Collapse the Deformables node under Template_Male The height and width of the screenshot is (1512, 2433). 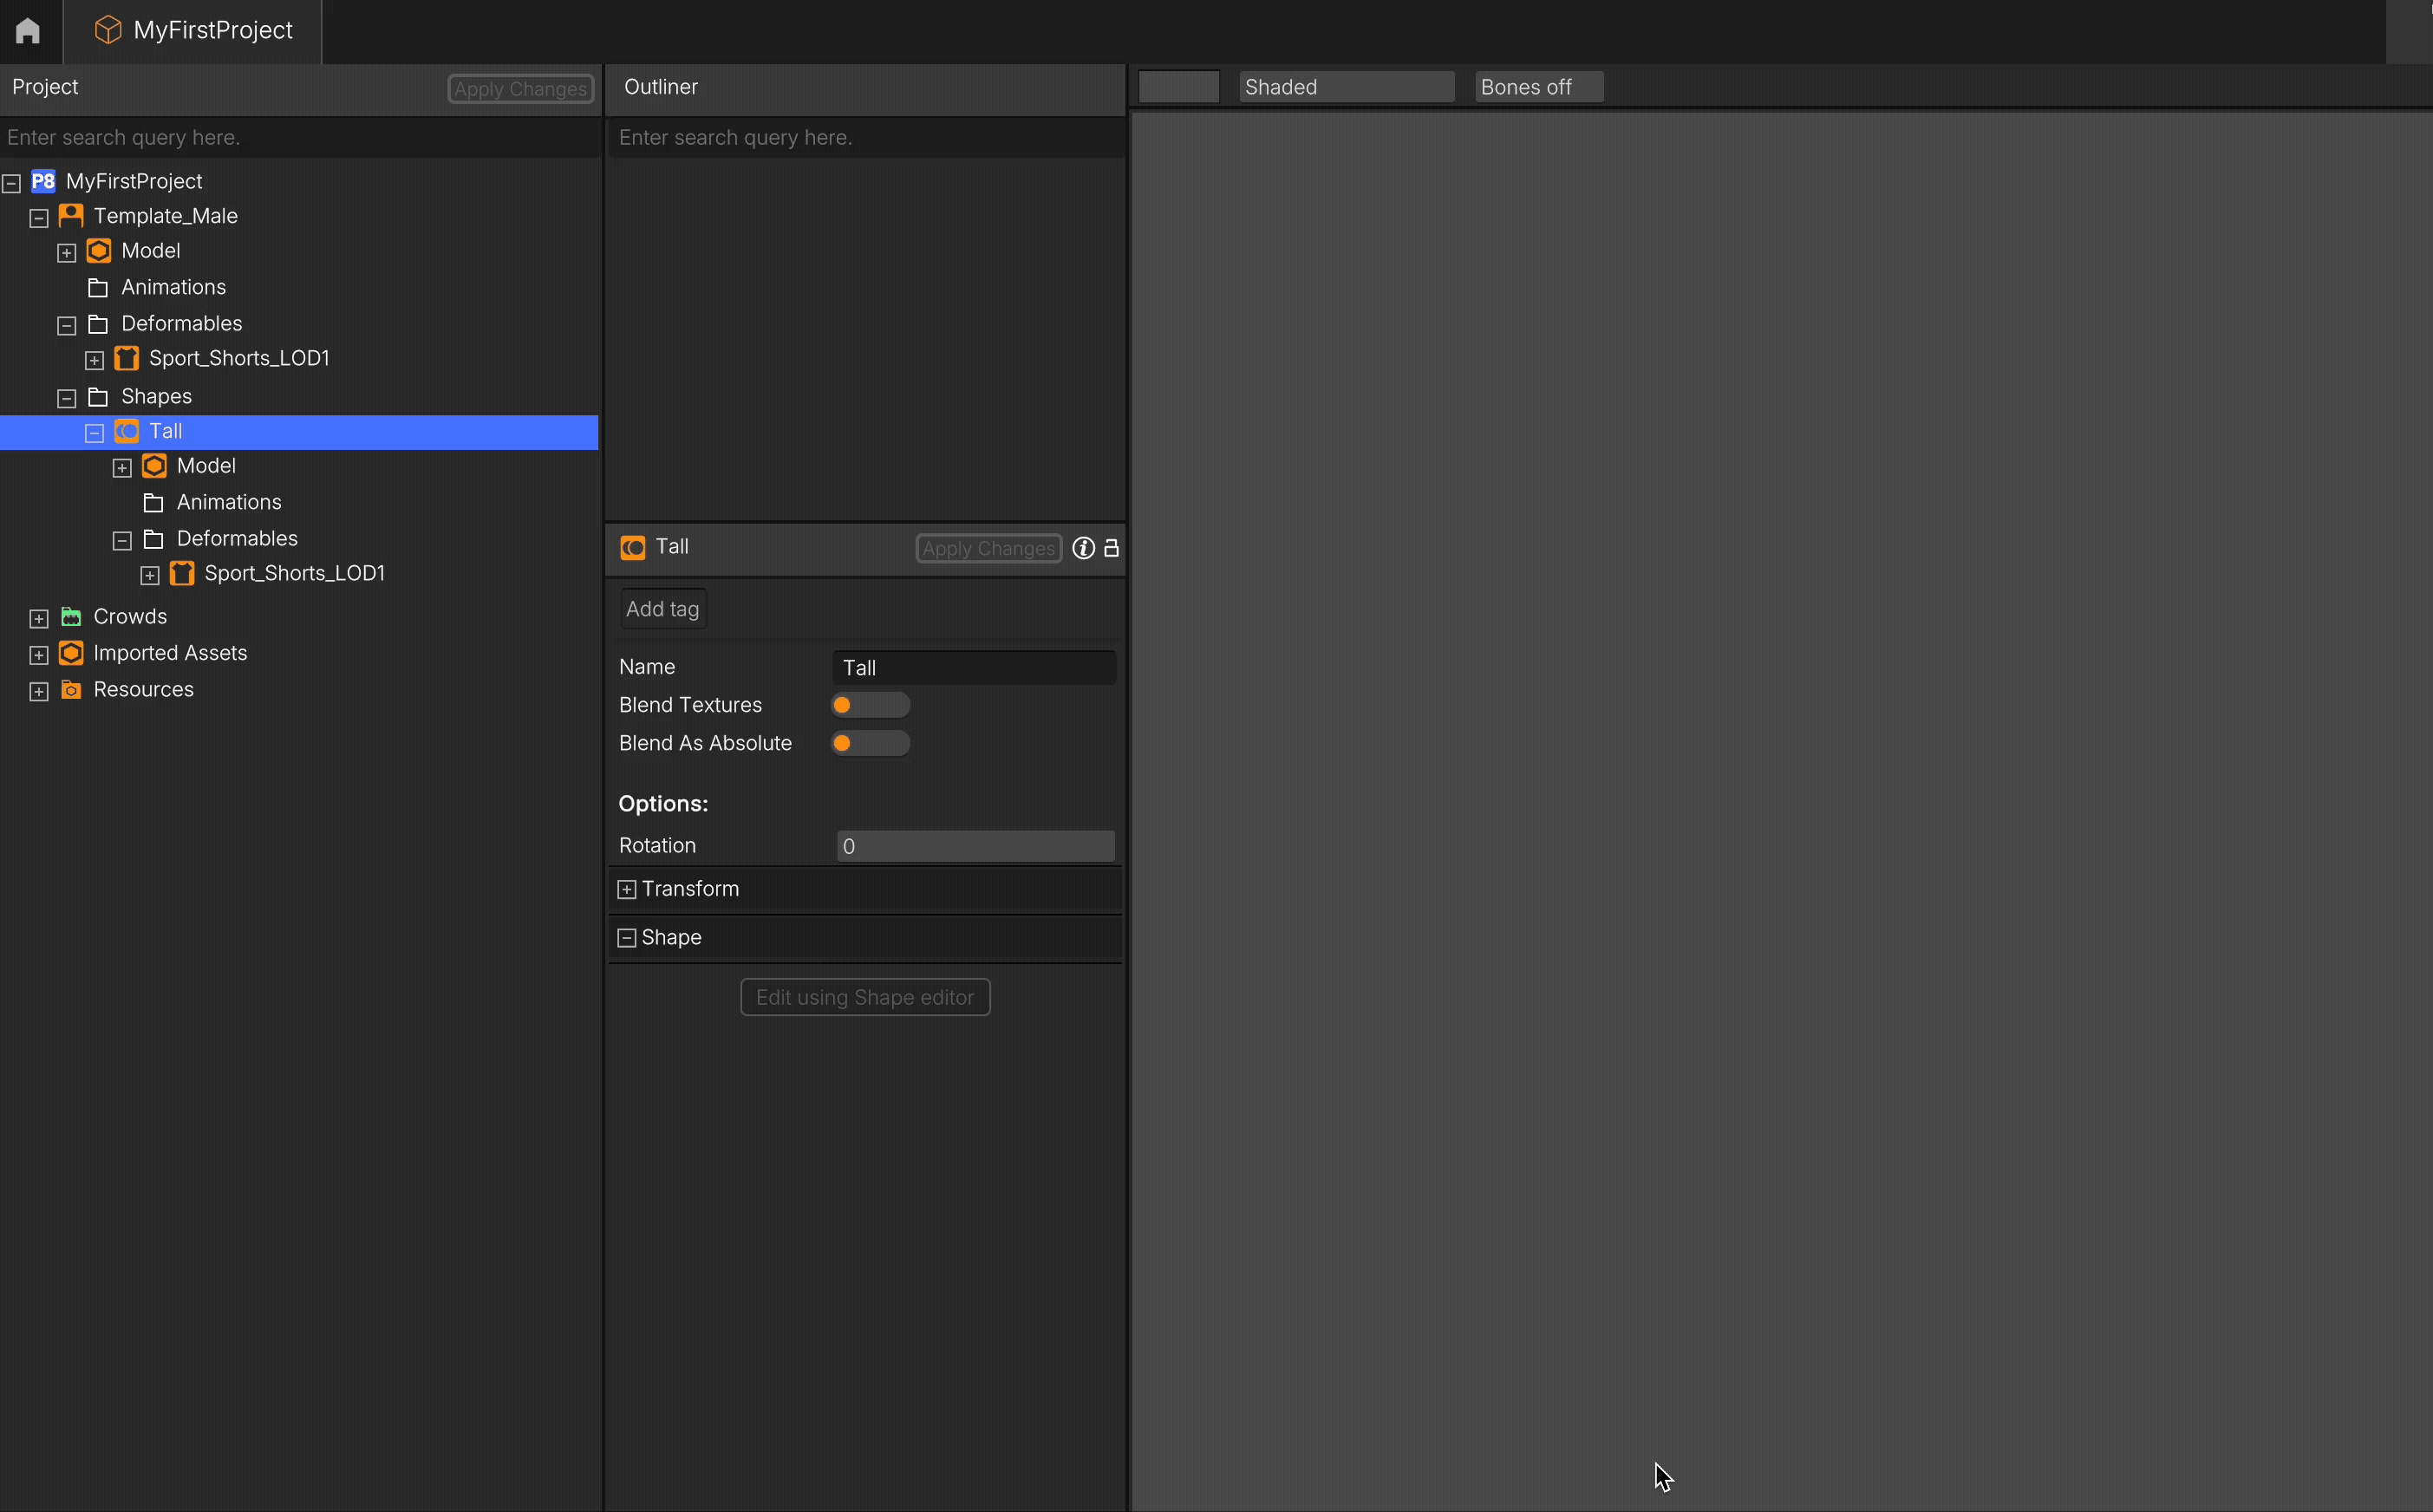67,326
